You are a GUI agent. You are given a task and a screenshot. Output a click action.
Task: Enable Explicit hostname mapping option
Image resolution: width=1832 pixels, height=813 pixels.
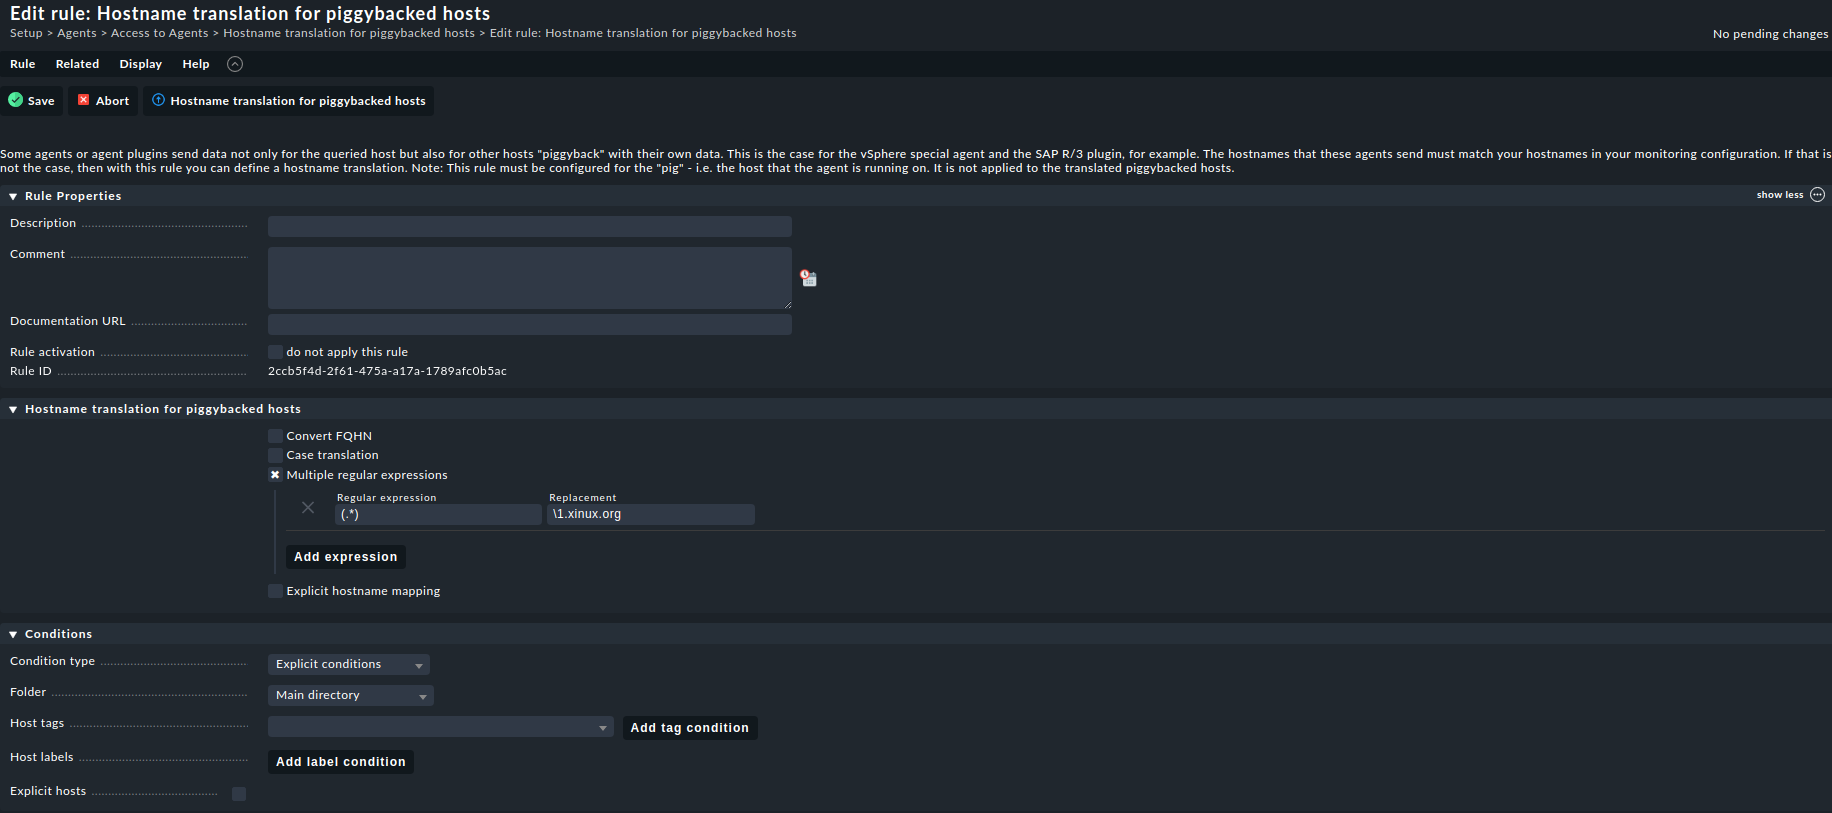pos(275,591)
